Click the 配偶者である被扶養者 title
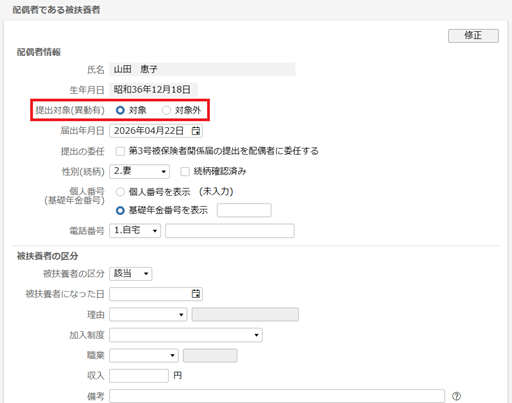 pyautogui.click(x=56, y=10)
